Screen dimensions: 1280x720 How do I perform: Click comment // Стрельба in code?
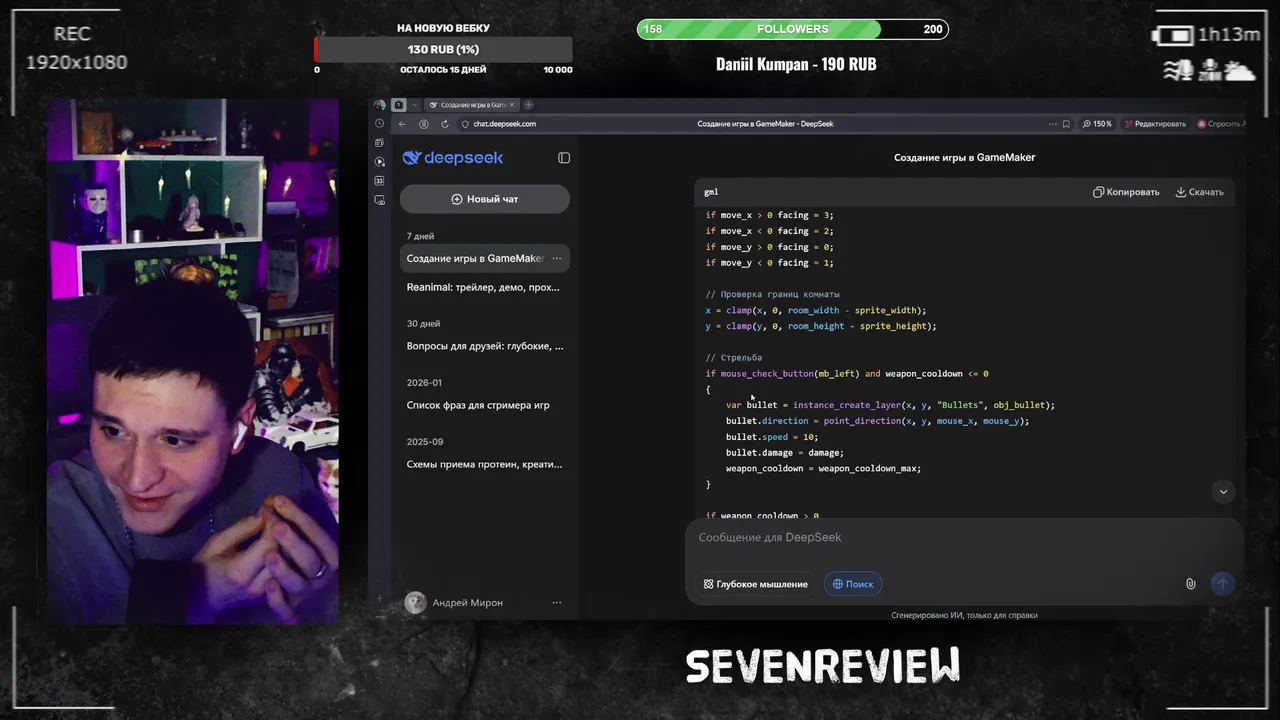734,357
